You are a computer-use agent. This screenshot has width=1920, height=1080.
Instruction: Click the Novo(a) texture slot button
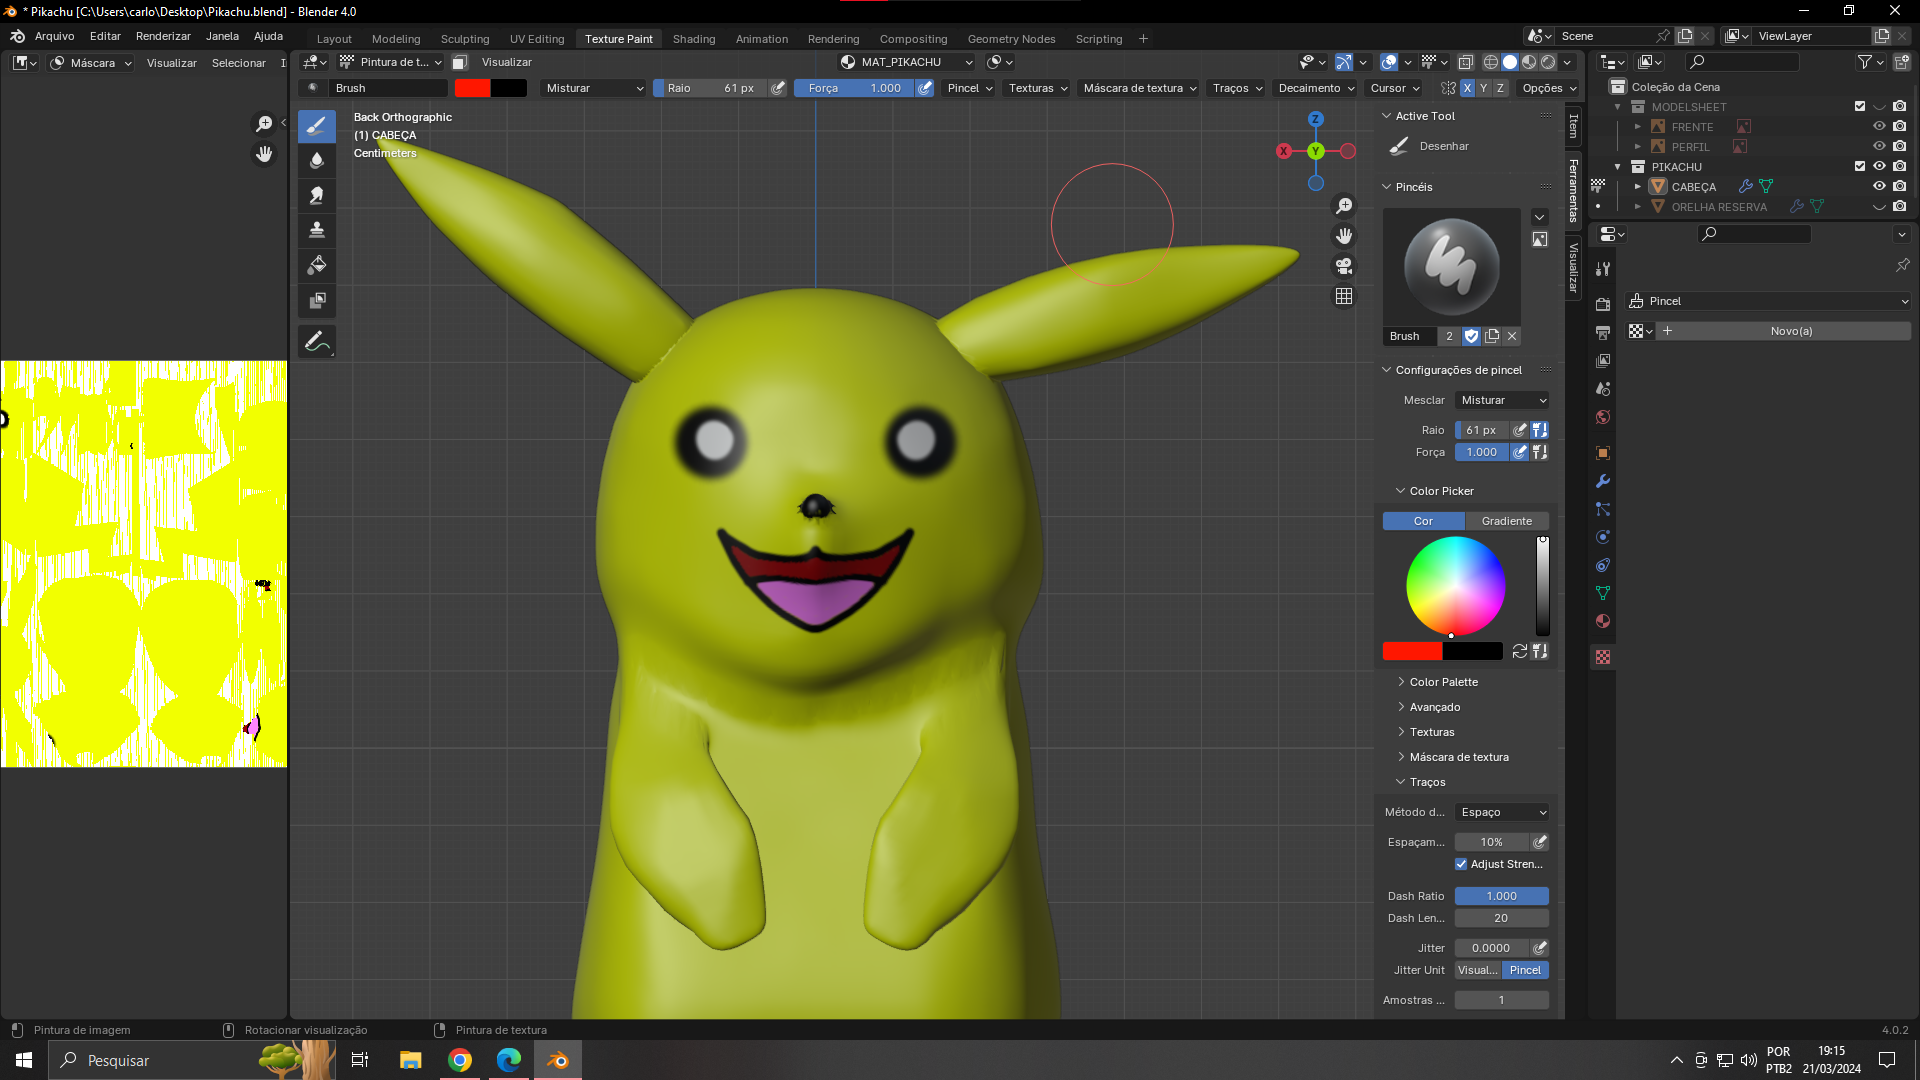[x=1790, y=331]
